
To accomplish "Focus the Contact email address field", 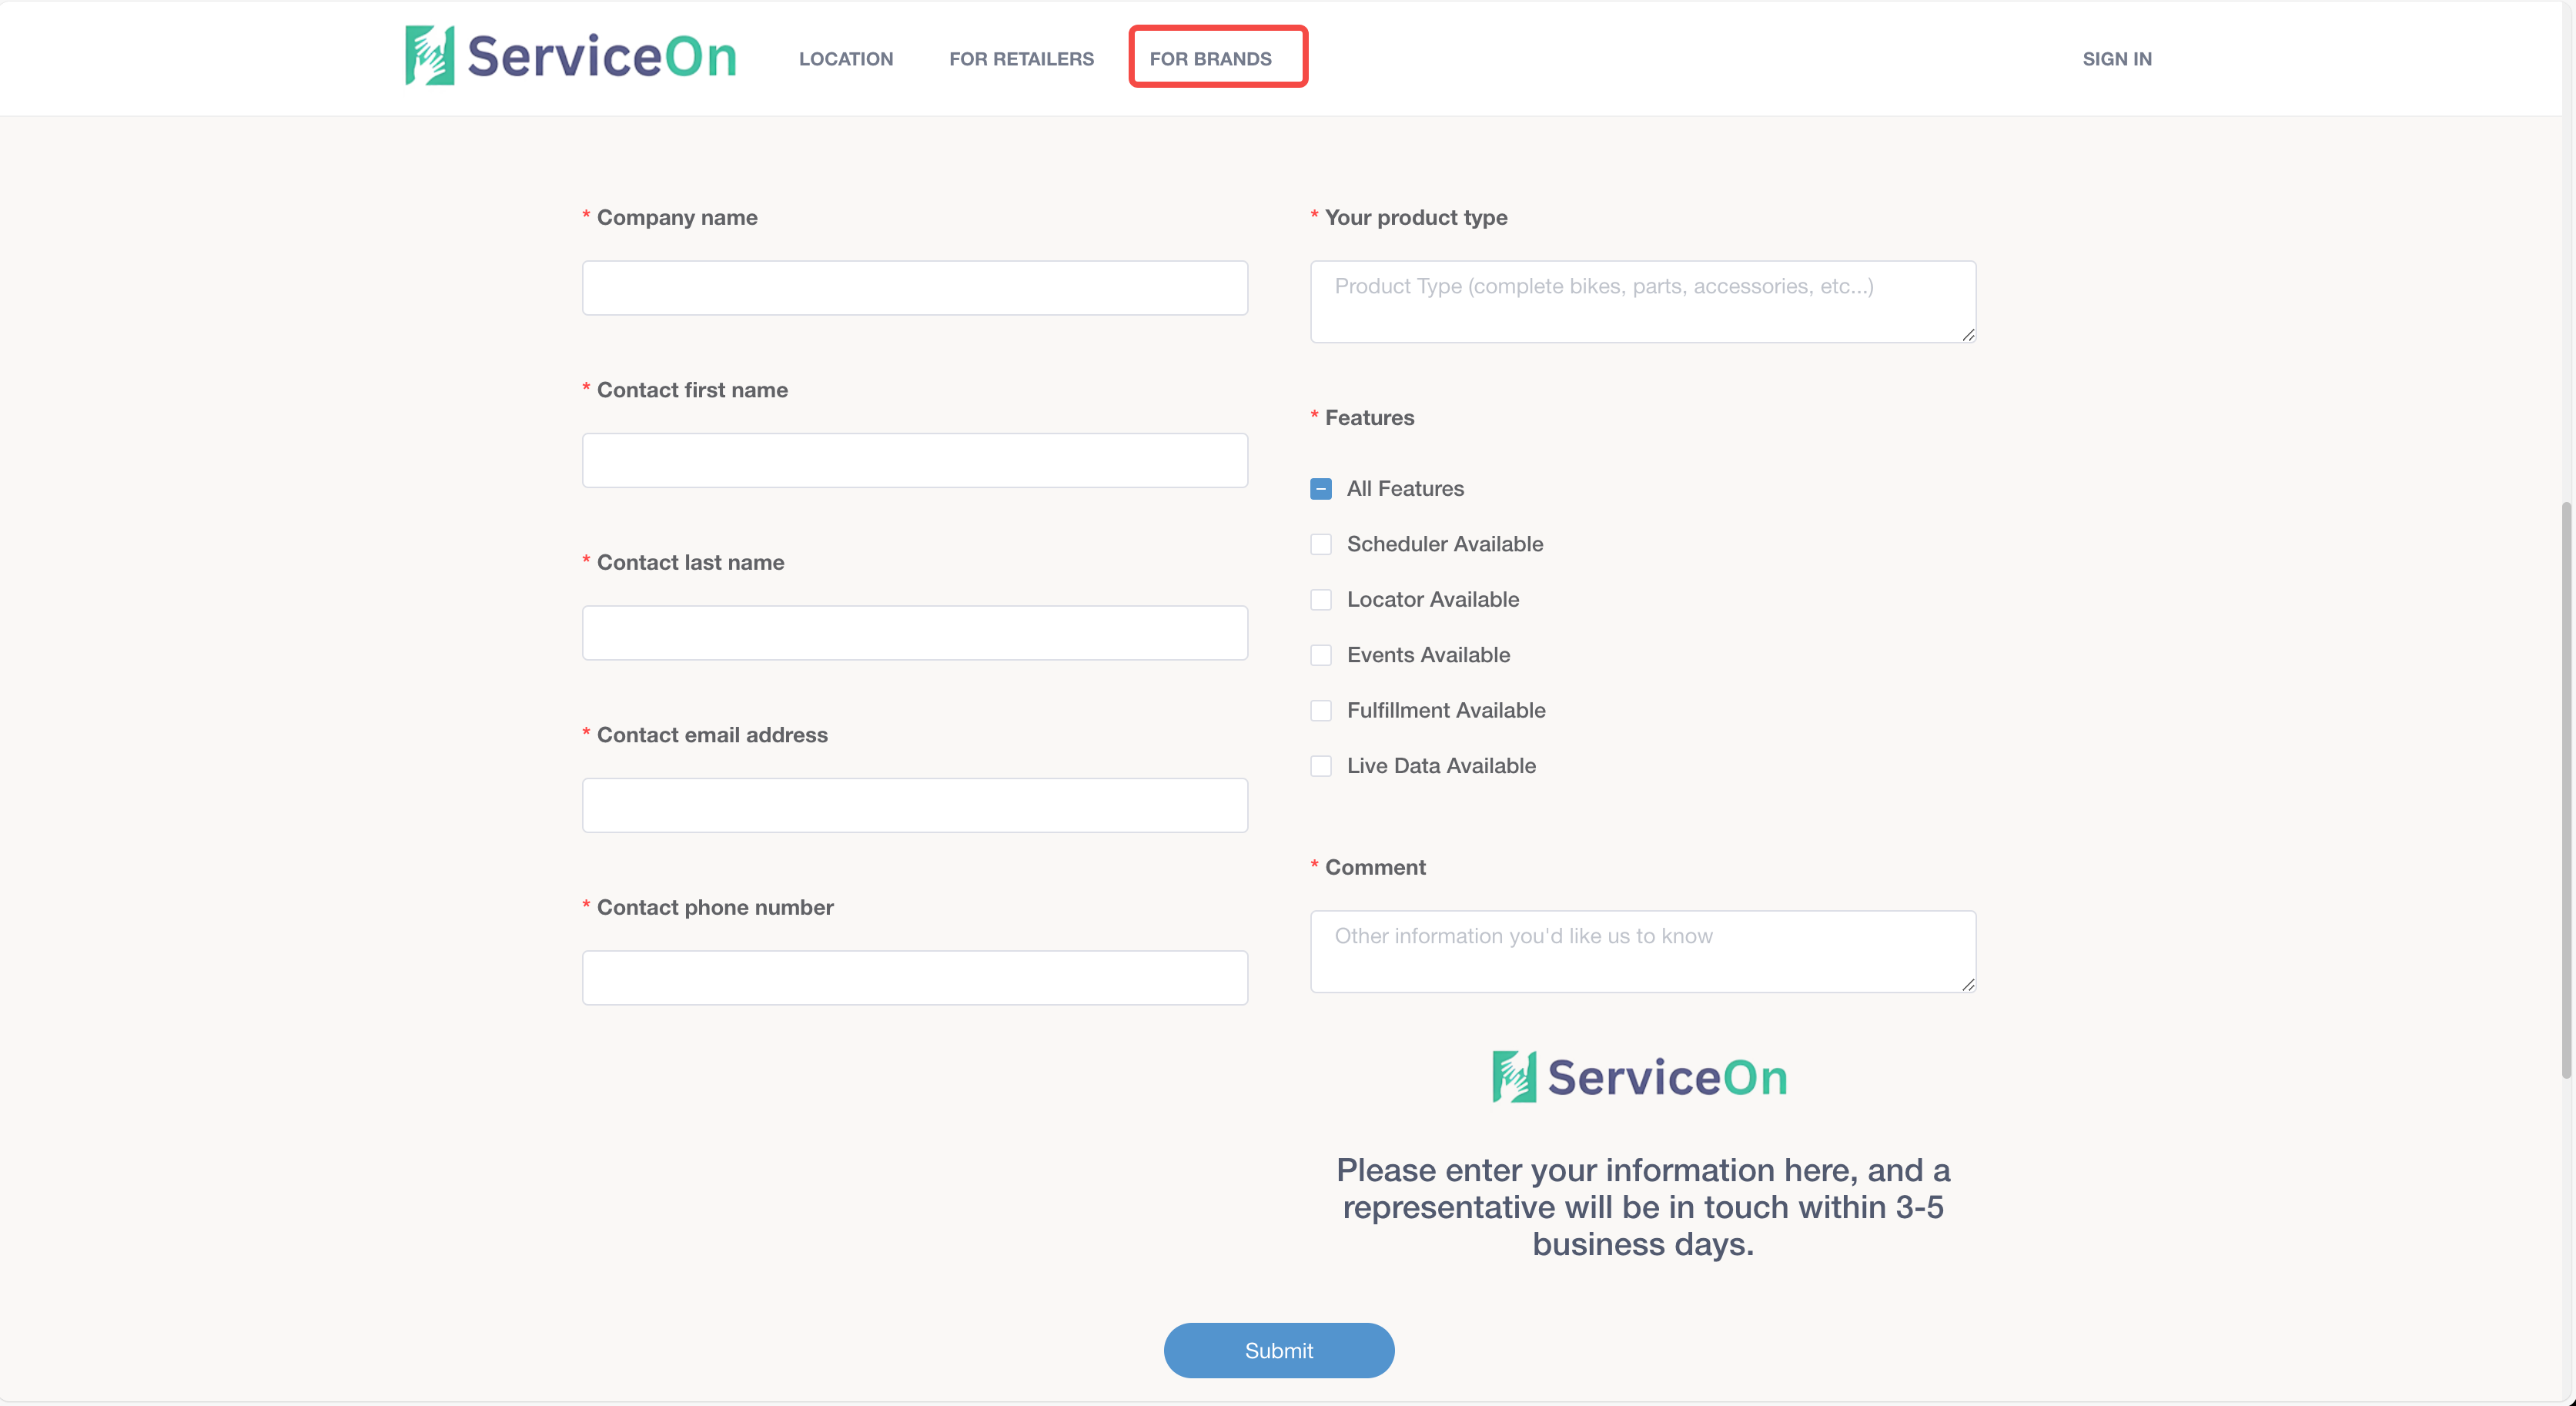I will 914,806.
